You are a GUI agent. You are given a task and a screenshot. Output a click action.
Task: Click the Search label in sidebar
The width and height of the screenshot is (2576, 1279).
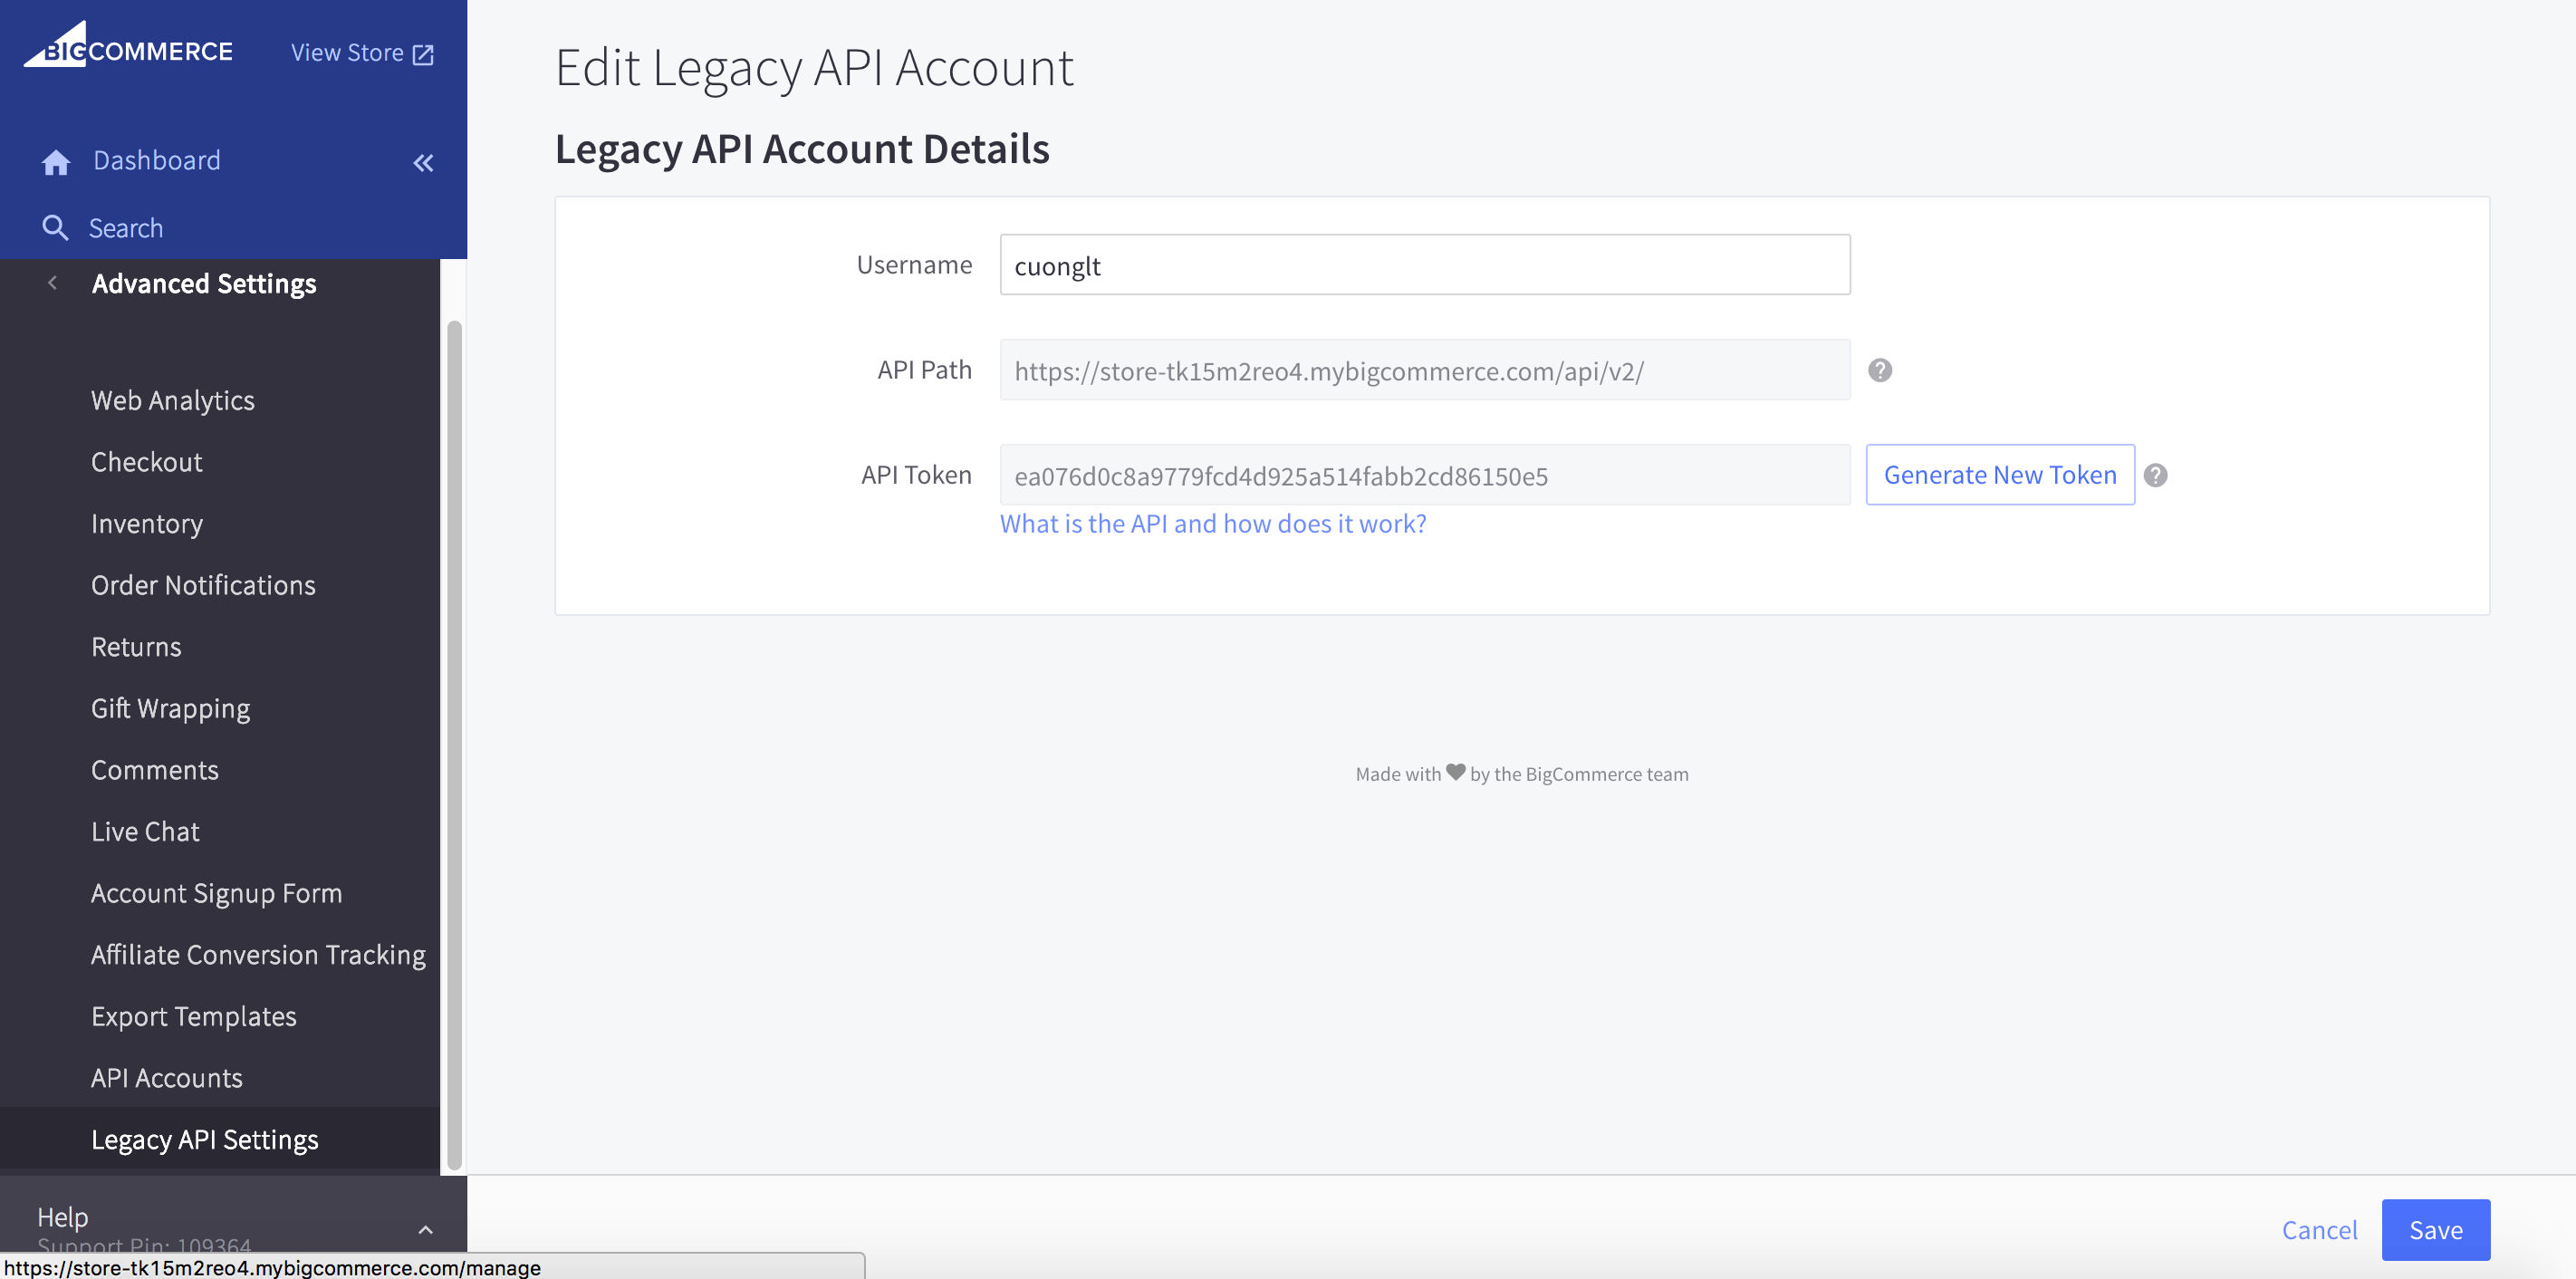[126, 228]
